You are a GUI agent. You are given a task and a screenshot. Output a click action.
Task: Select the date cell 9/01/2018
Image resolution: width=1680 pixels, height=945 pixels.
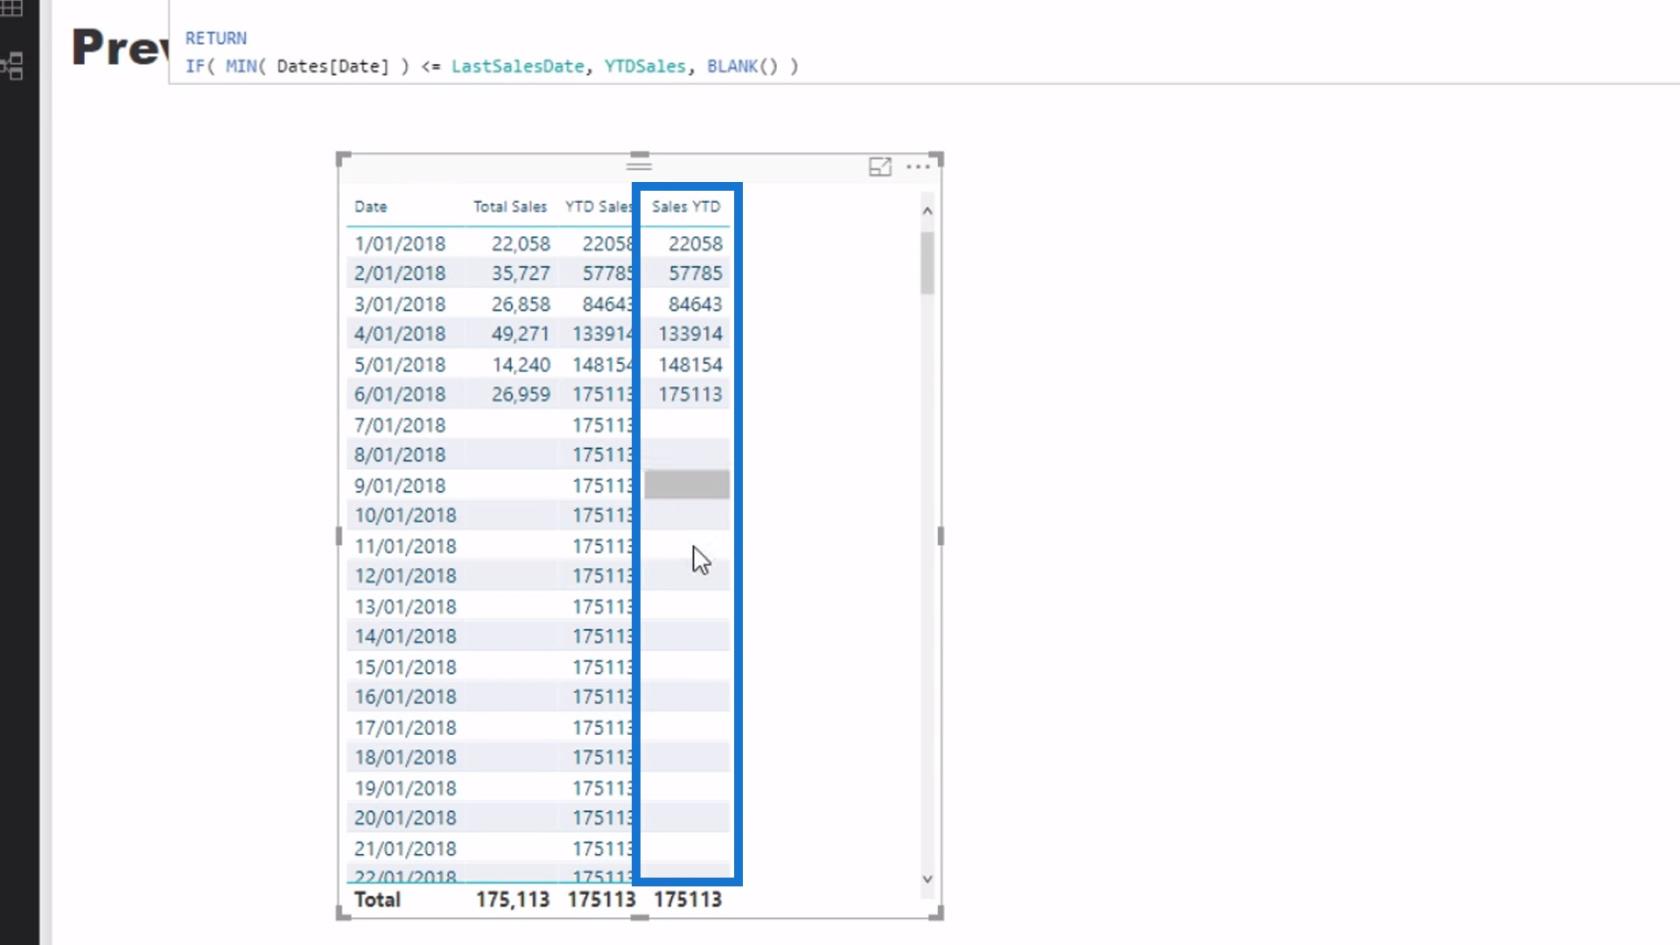tap(400, 486)
